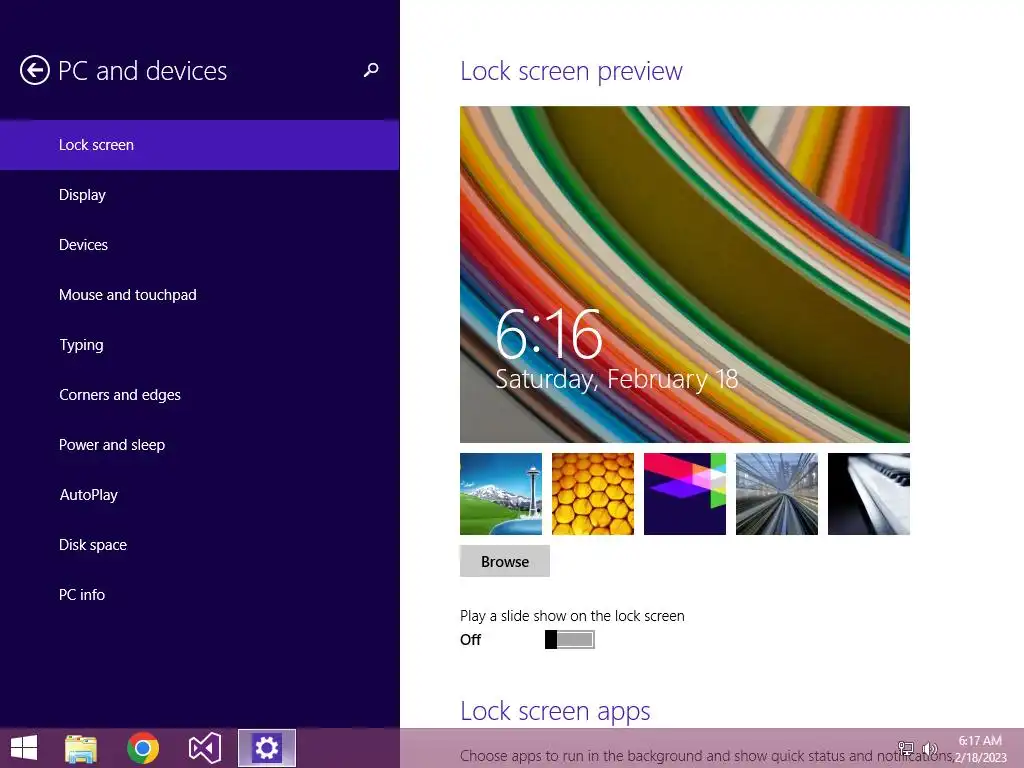Image resolution: width=1024 pixels, height=768 pixels.
Task: Select the Lock screen category
Action: pos(199,145)
